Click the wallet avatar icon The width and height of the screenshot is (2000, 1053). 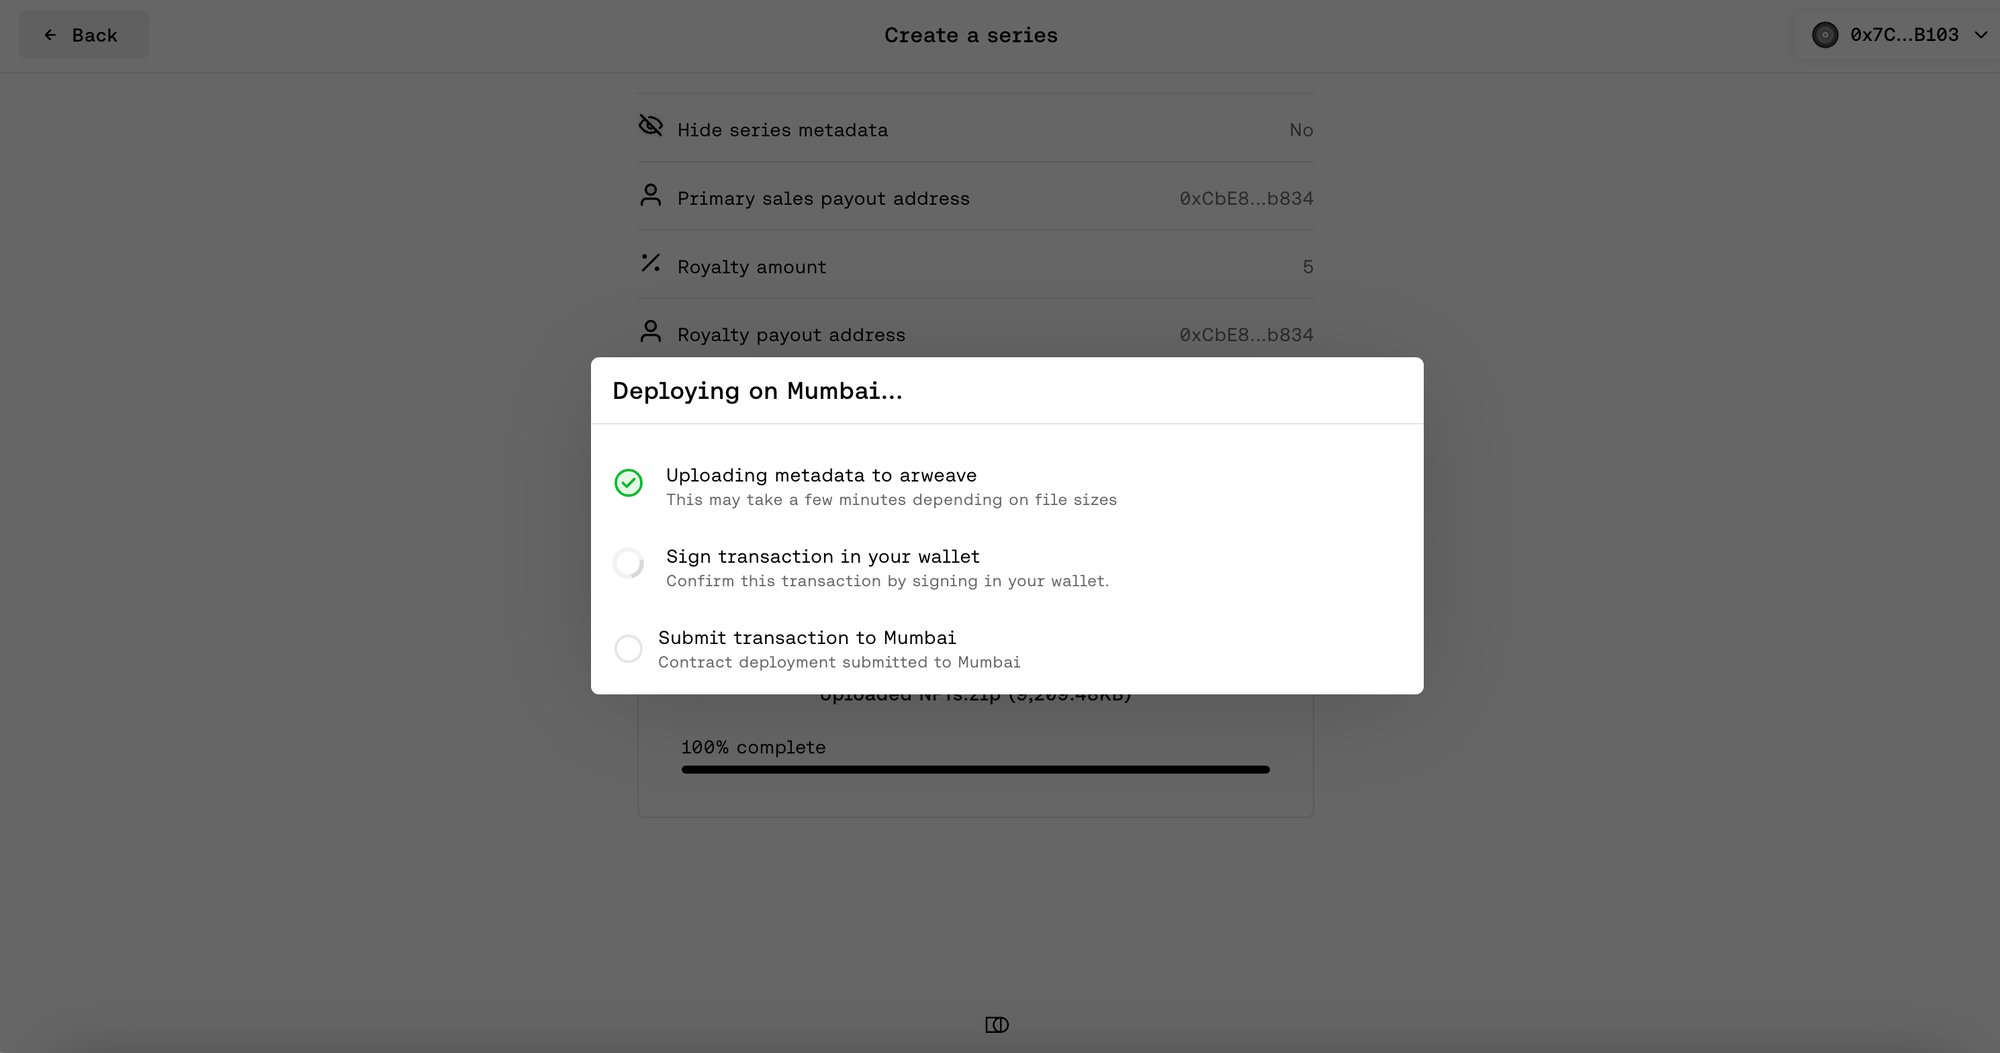click(x=1825, y=35)
